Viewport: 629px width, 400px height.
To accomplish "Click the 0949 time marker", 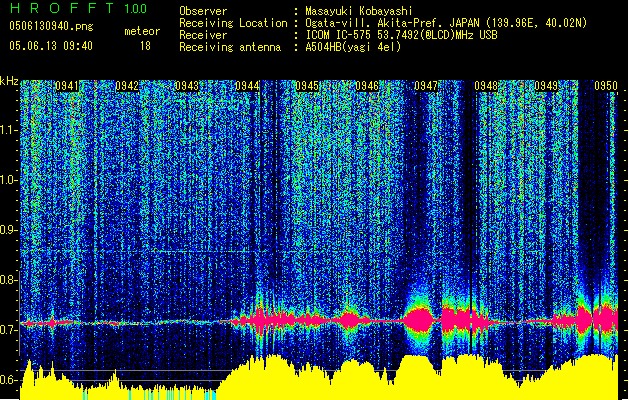I will [546, 86].
